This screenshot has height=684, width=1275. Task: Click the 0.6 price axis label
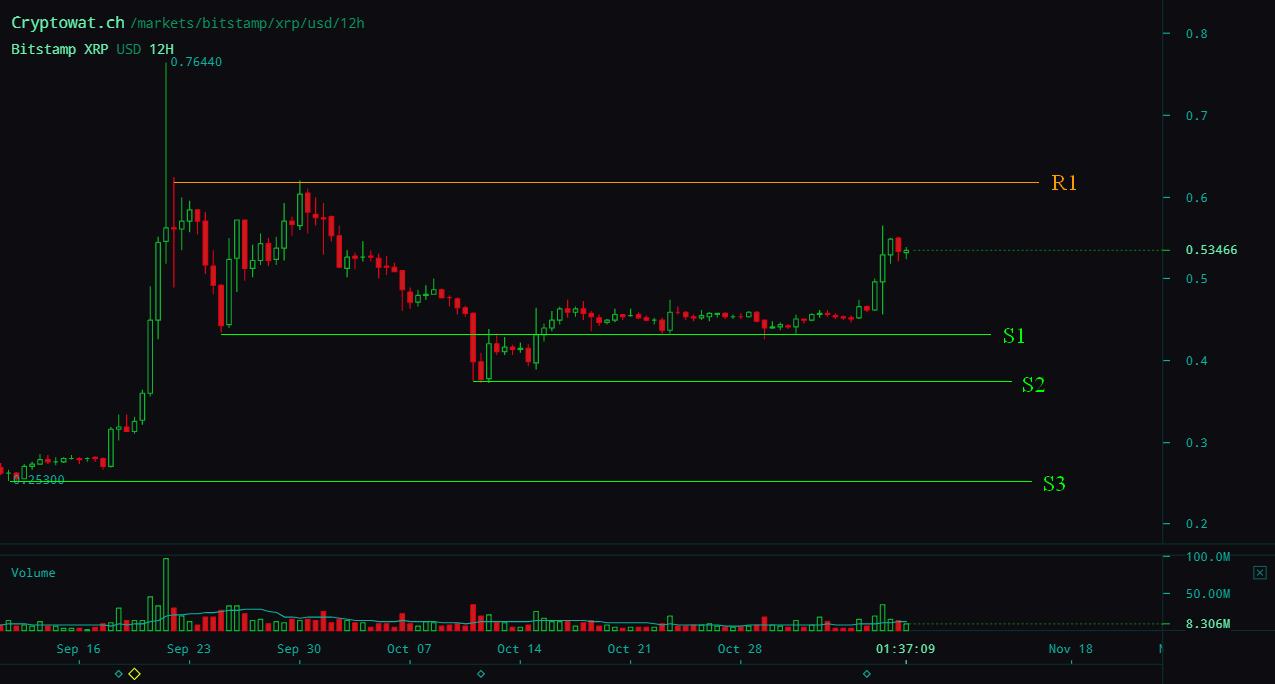[1196, 198]
